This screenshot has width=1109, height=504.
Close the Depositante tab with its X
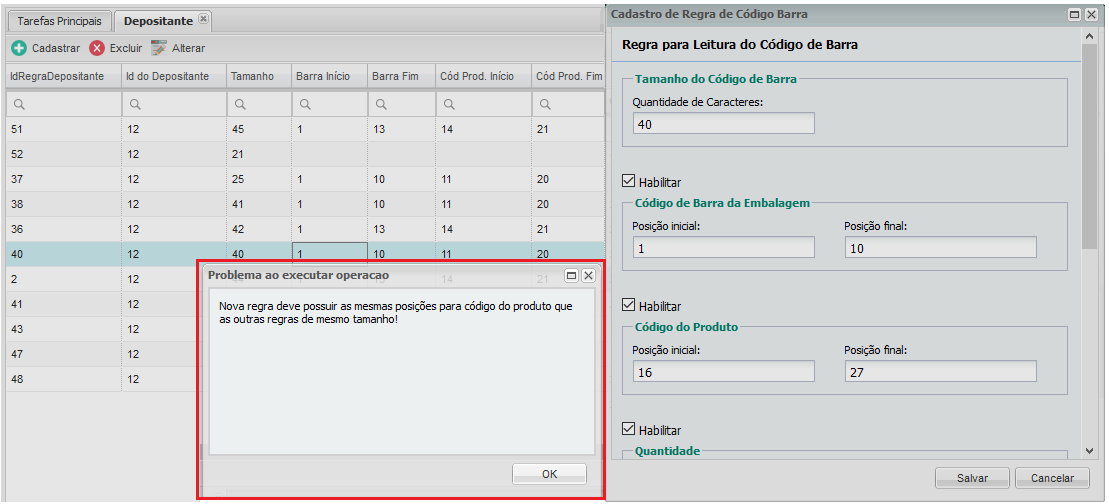pos(203,19)
